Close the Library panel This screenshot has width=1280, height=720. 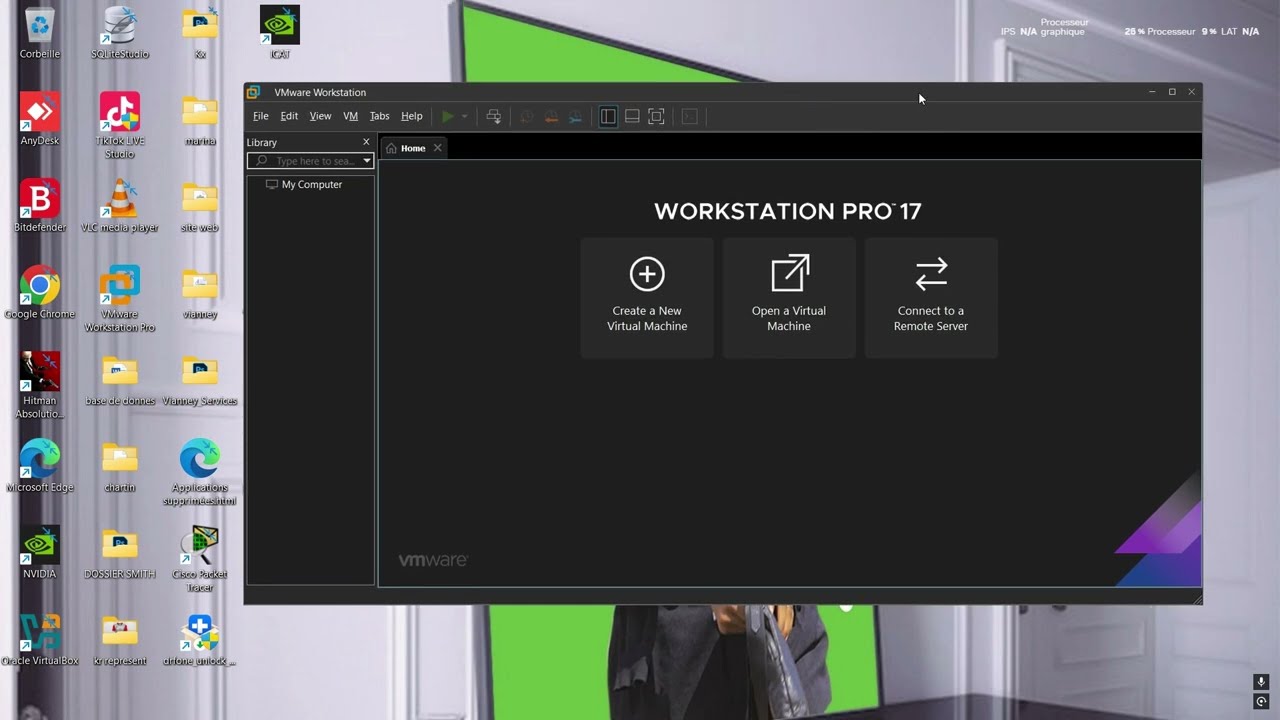pyautogui.click(x=366, y=142)
